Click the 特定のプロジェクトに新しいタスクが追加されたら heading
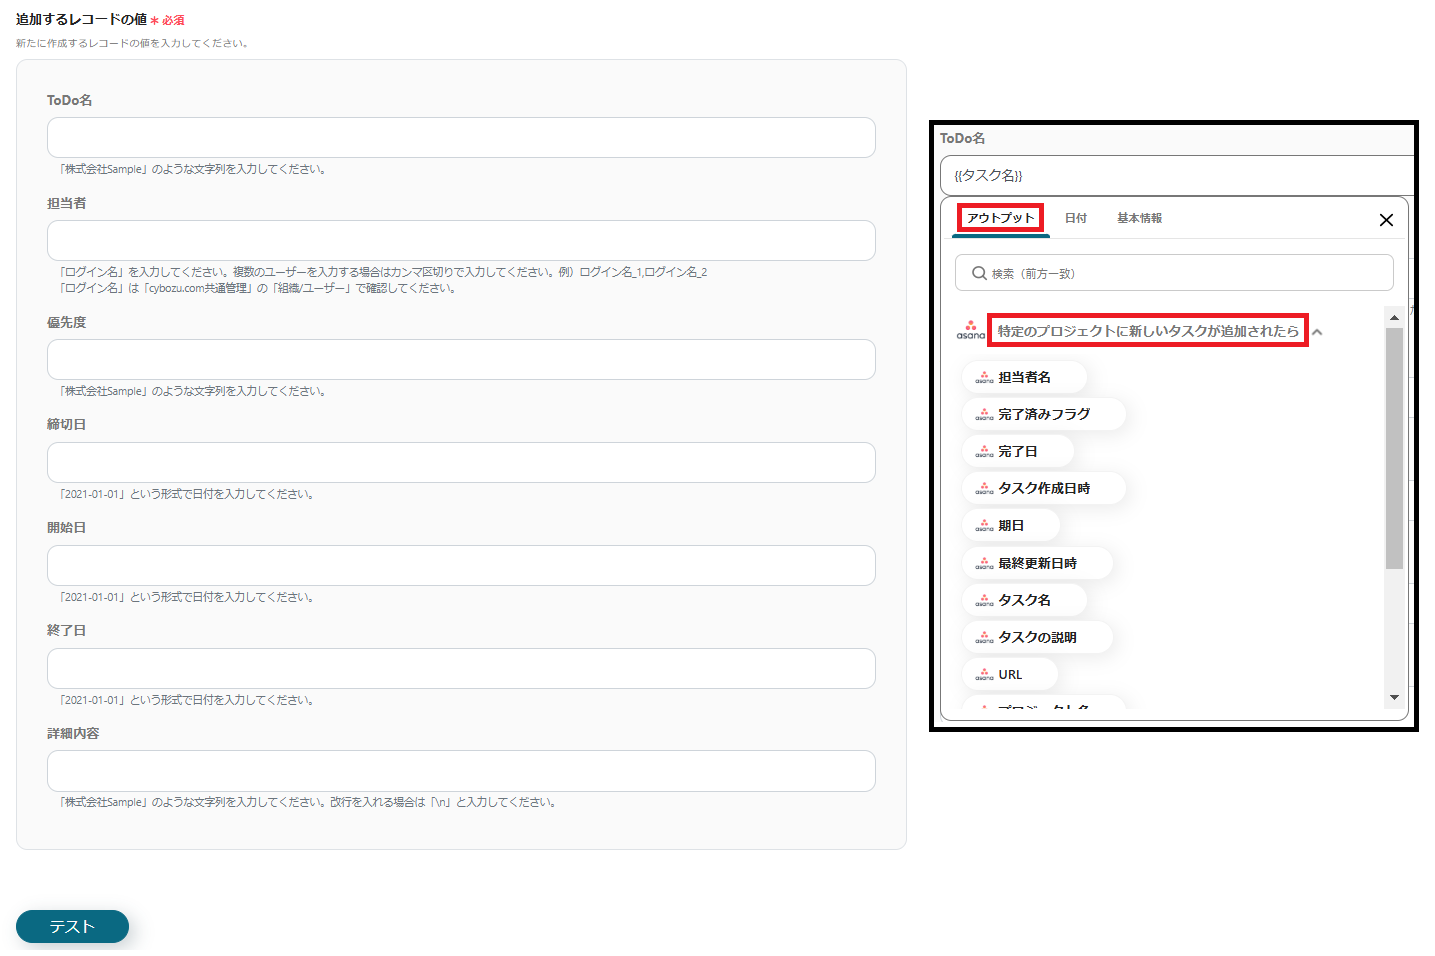1435x956 pixels. 1148,331
